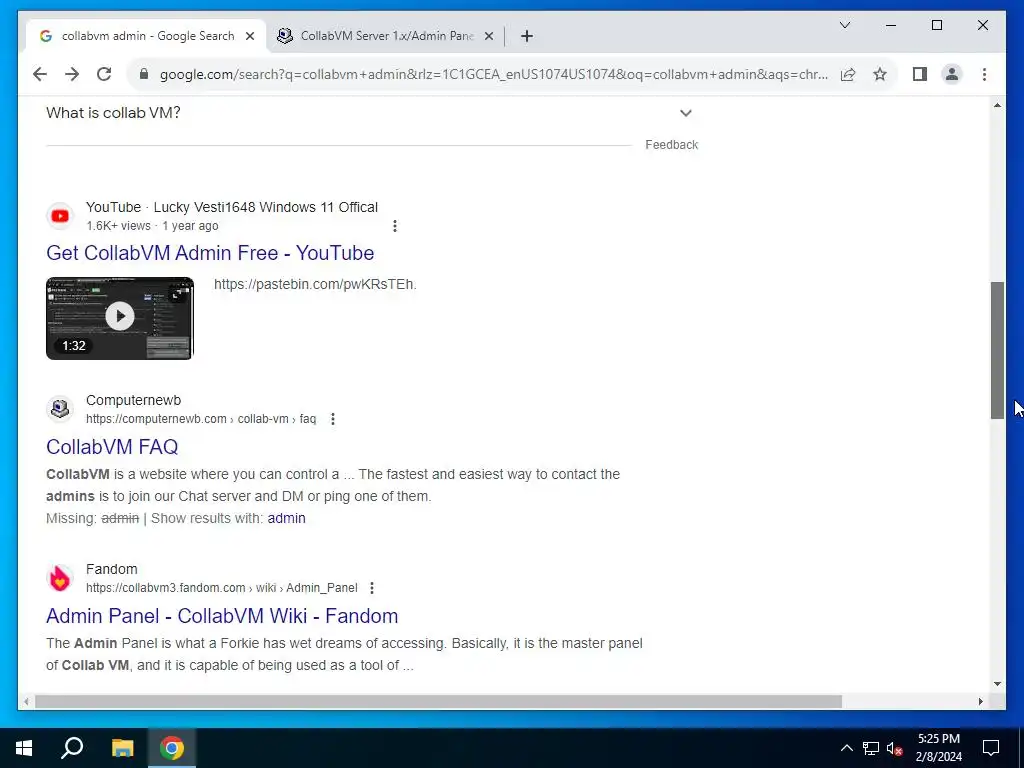Image resolution: width=1024 pixels, height=768 pixels.
Task: Open the Chrome profile avatar
Action: tap(952, 74)
